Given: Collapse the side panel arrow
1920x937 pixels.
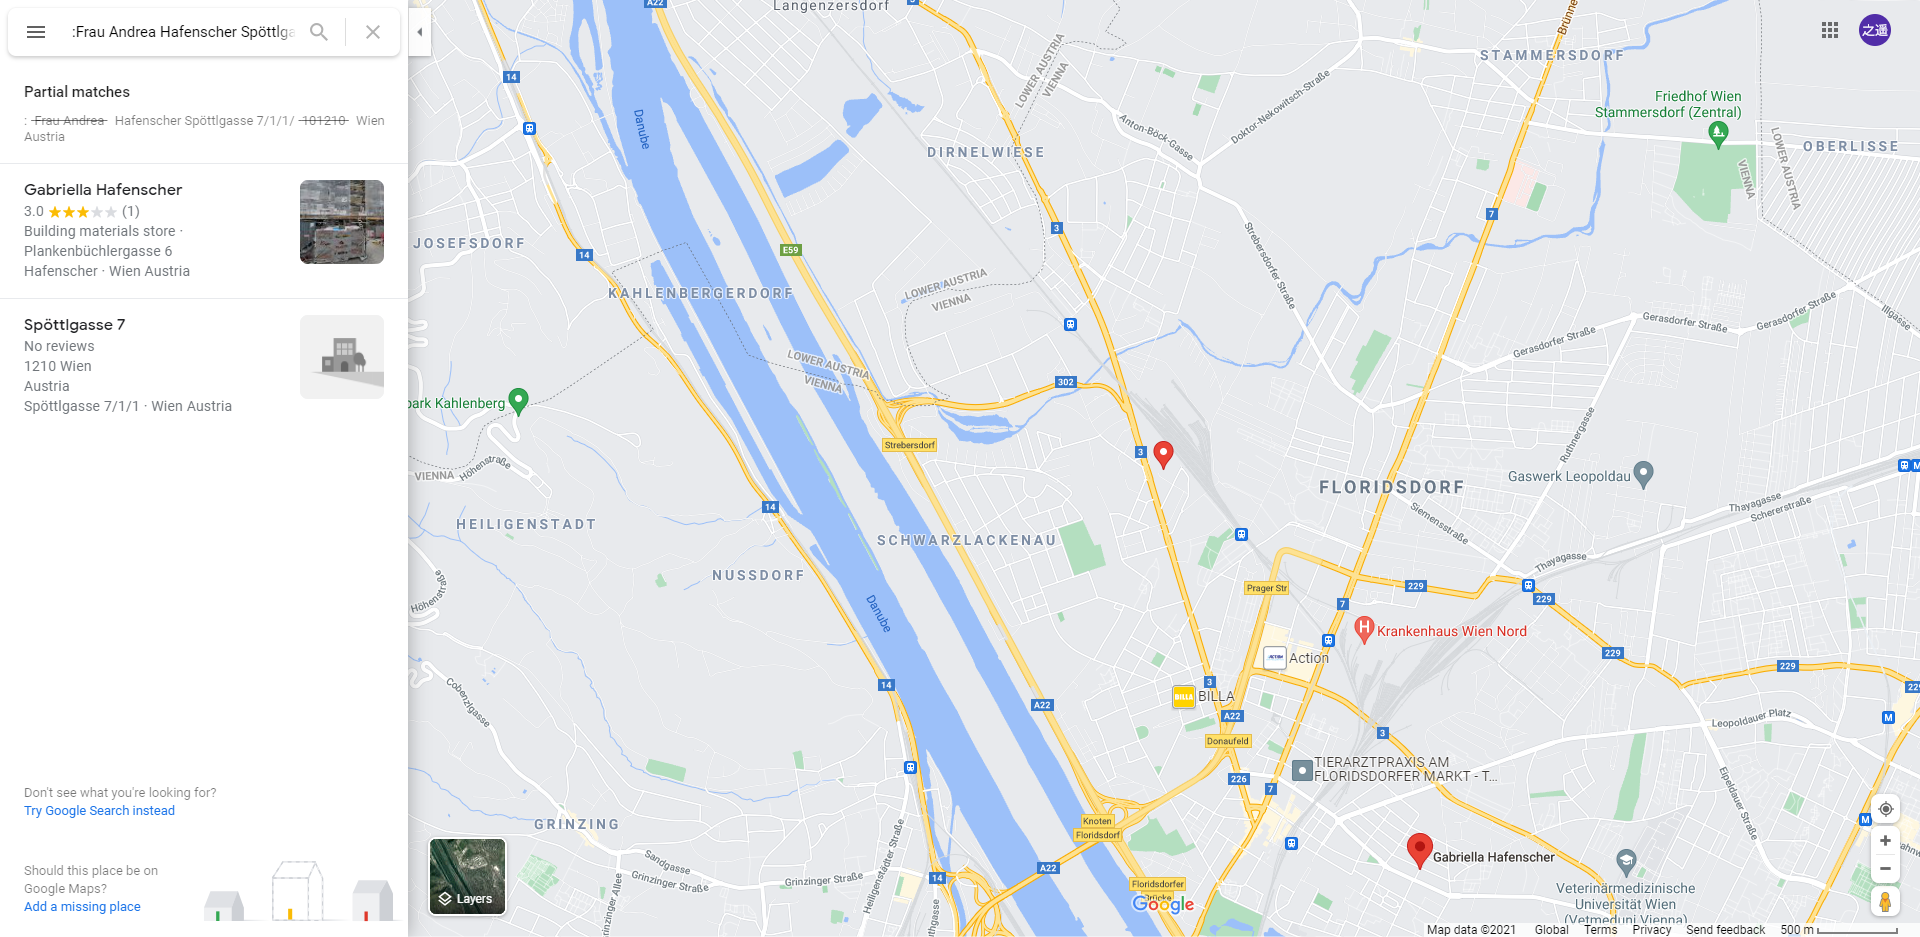Looking at the screenshot, I should tap(420, 32).
